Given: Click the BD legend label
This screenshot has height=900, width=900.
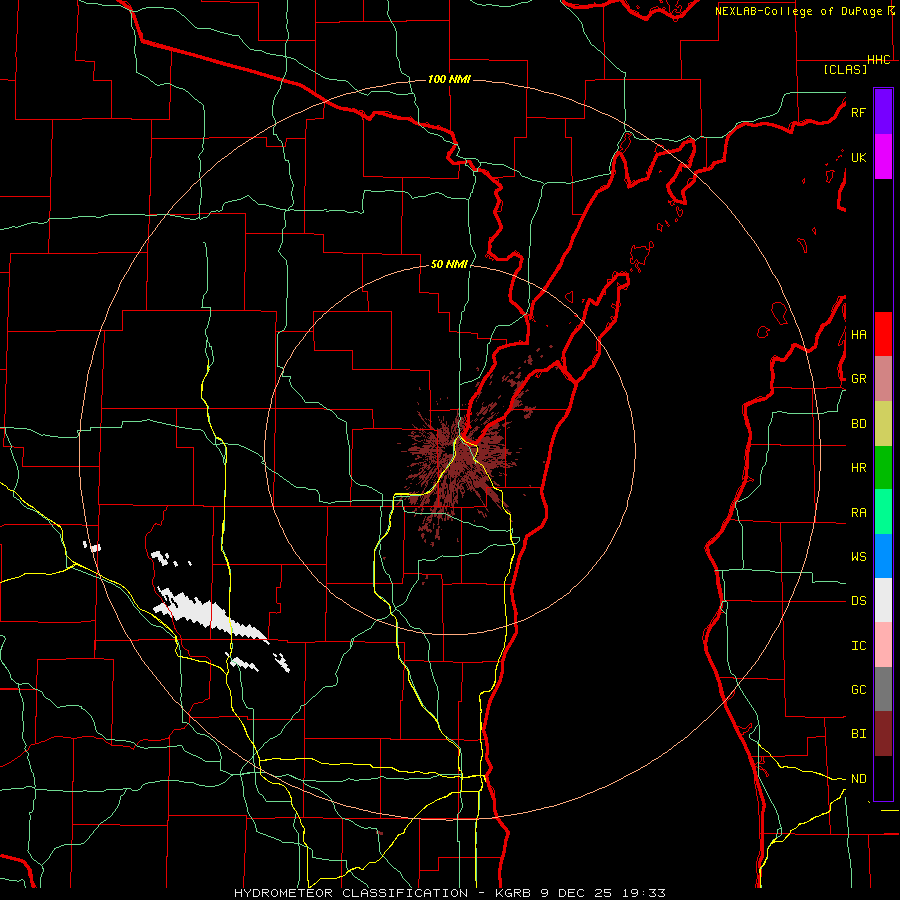Looking at the screenshot, I should [858, 424].
